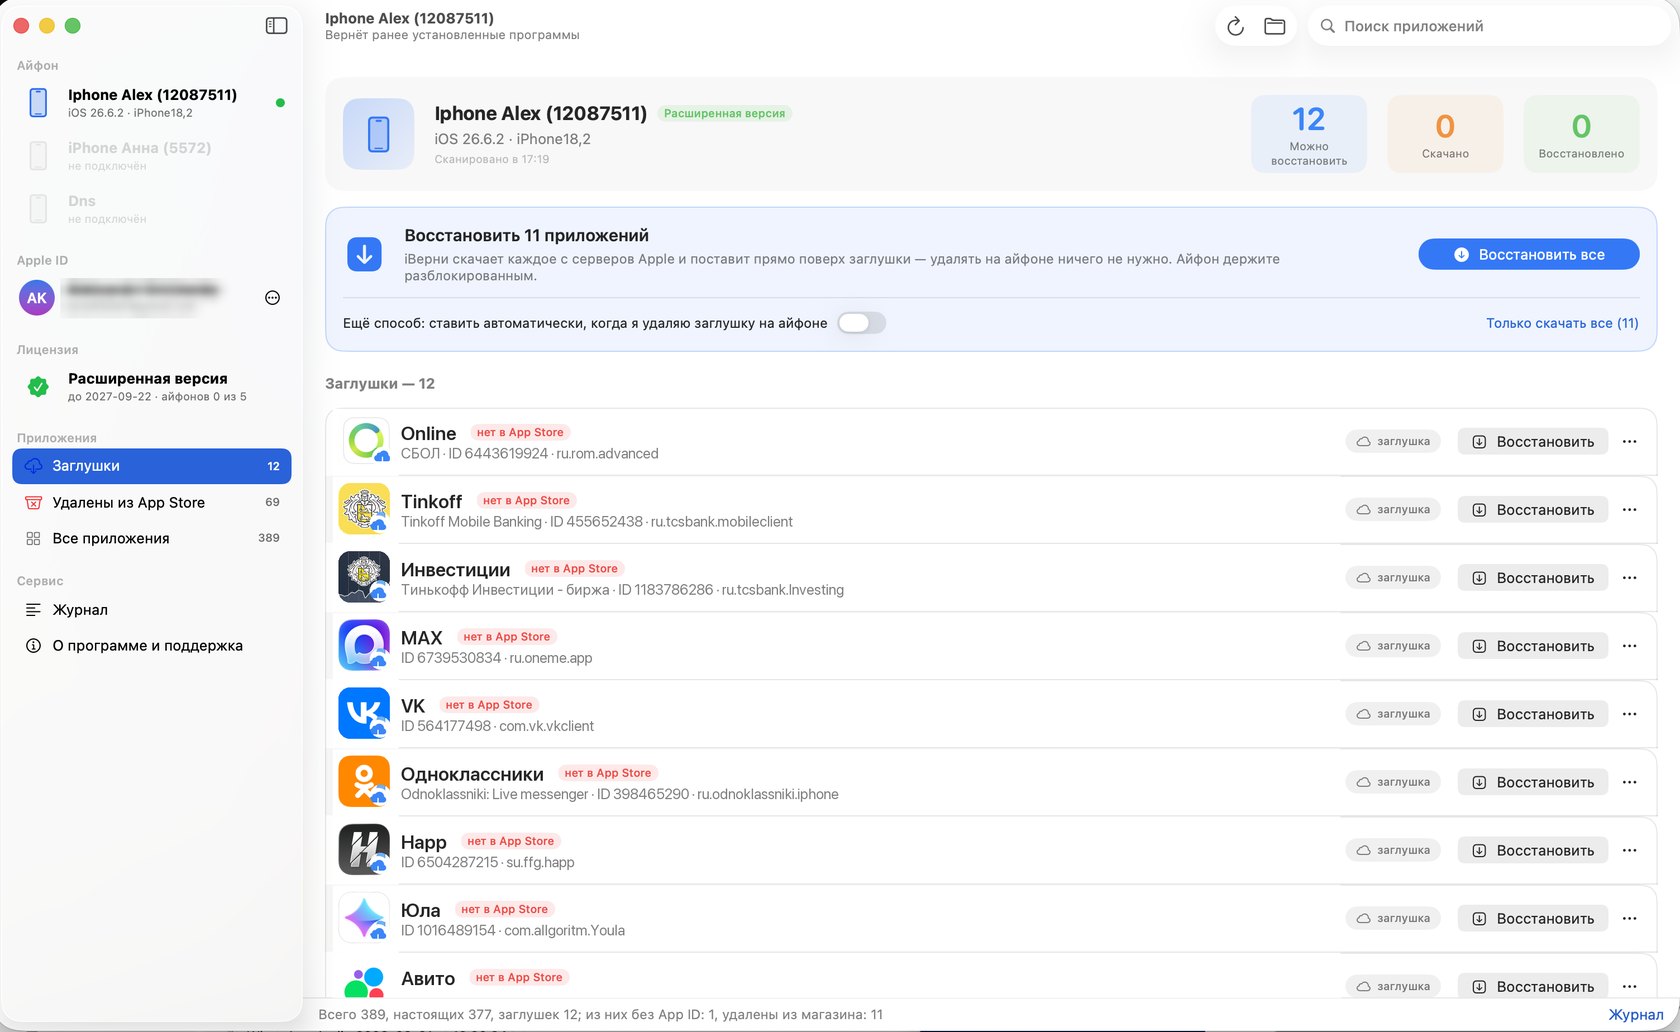Open more options for Инвестиции row
This screenshot has height=1032, width=1680.
point(1629,577)
